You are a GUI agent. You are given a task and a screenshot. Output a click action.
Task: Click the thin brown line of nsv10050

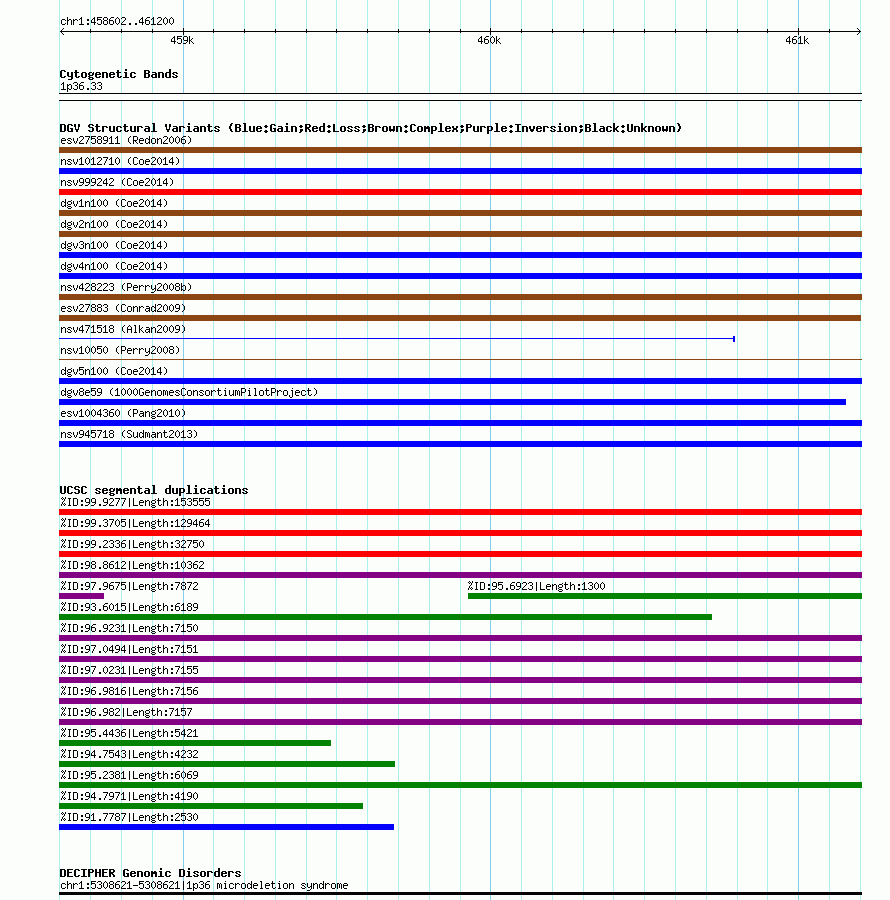tap(460, 360)
